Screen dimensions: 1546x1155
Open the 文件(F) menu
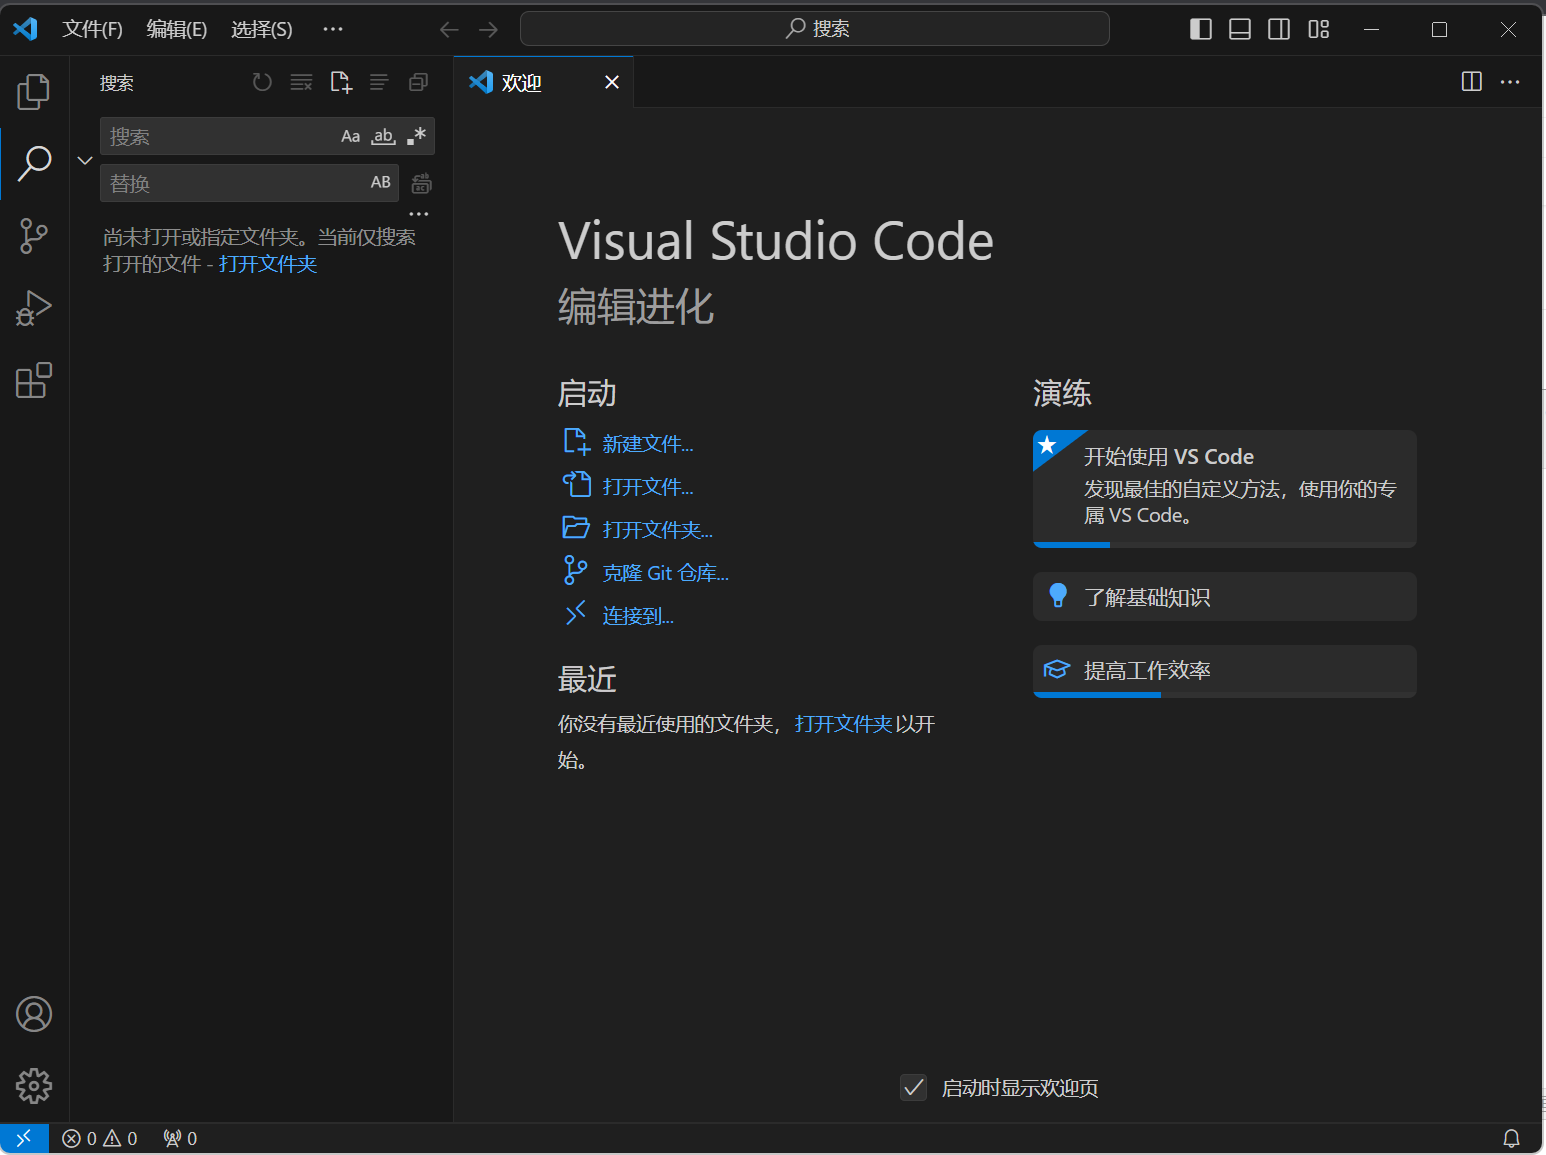(93, 29)
